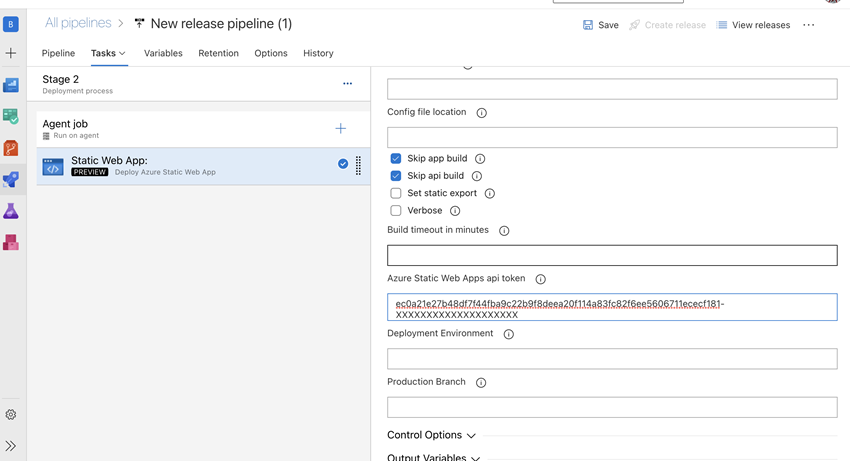Viewport: 850px width, 461px height.
Task: Select the Stage 2 deployment process
Action: (198, 84)
